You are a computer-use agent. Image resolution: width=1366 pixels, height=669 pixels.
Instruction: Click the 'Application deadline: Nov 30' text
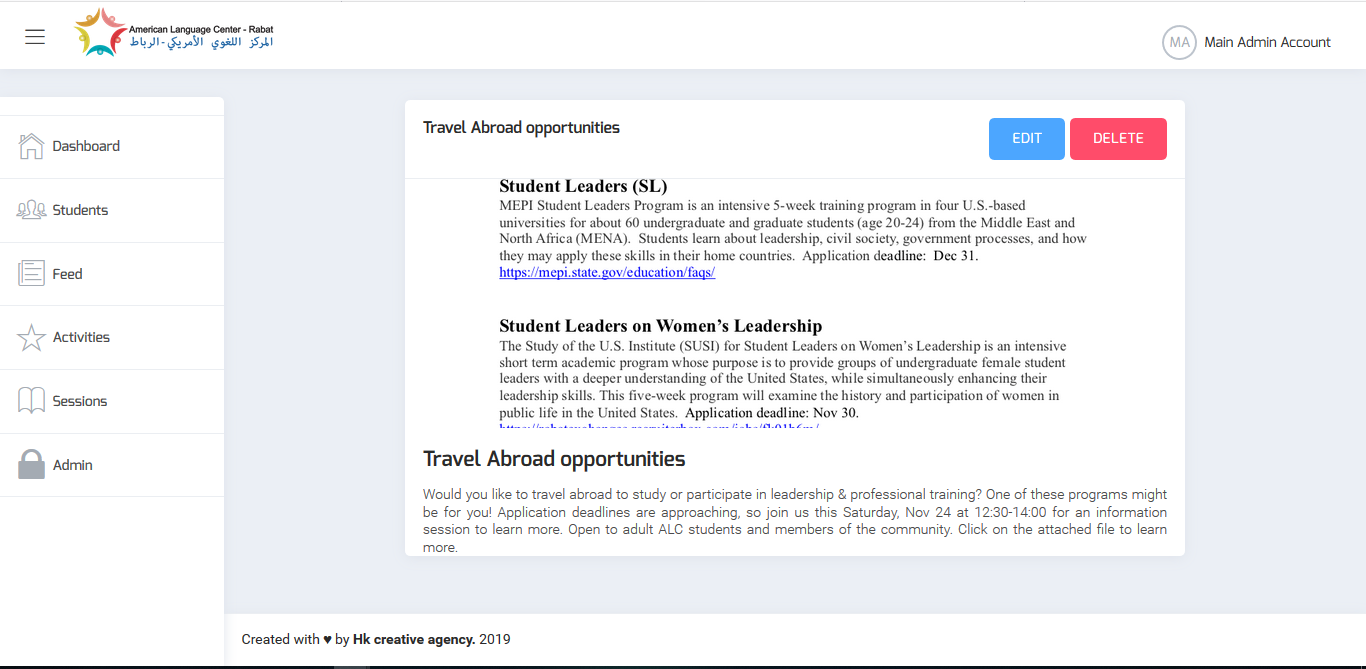pos(771,413)
